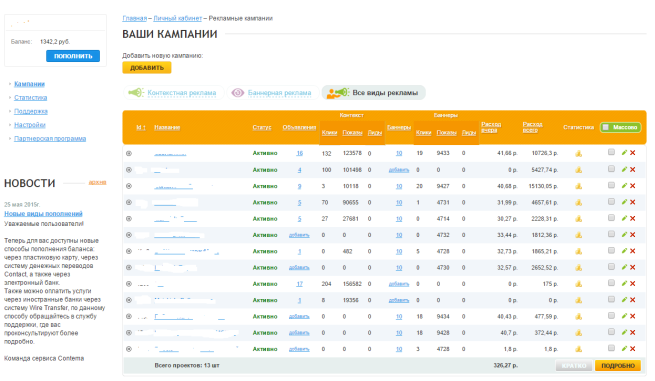The width and height of the screenshot is (655, 381).
Task: Click round icon left of the 17-ad campaign
Action: [x=129, y=284]
